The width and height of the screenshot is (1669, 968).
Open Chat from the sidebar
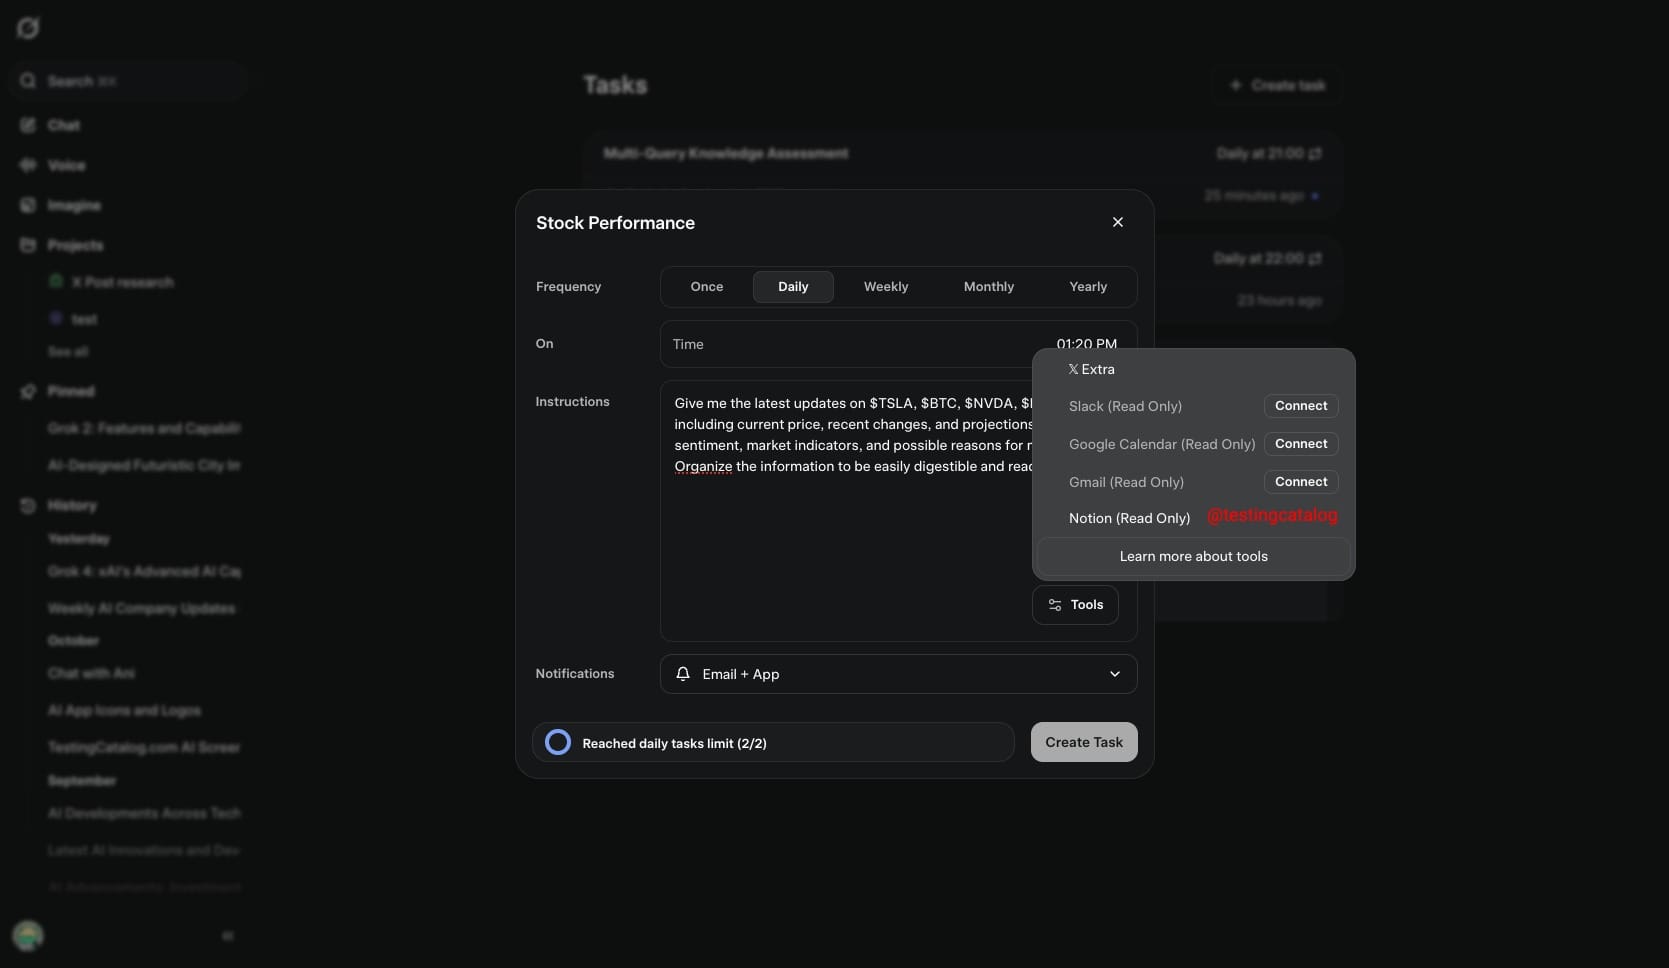coord(64,125)
